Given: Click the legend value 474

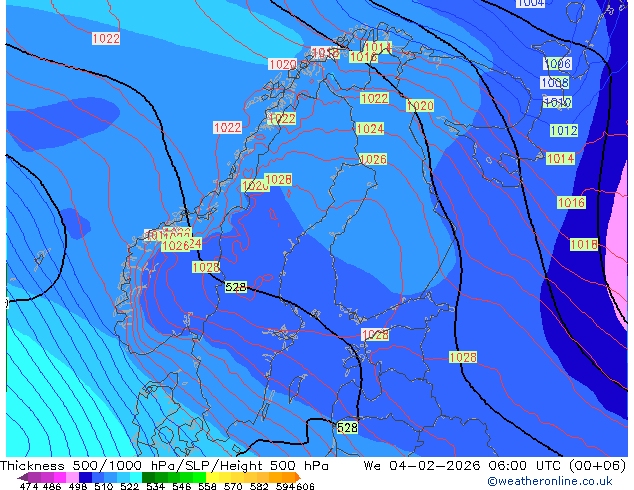Looking at the screenshot, I should pyautogui.click(x=29, y=486).
